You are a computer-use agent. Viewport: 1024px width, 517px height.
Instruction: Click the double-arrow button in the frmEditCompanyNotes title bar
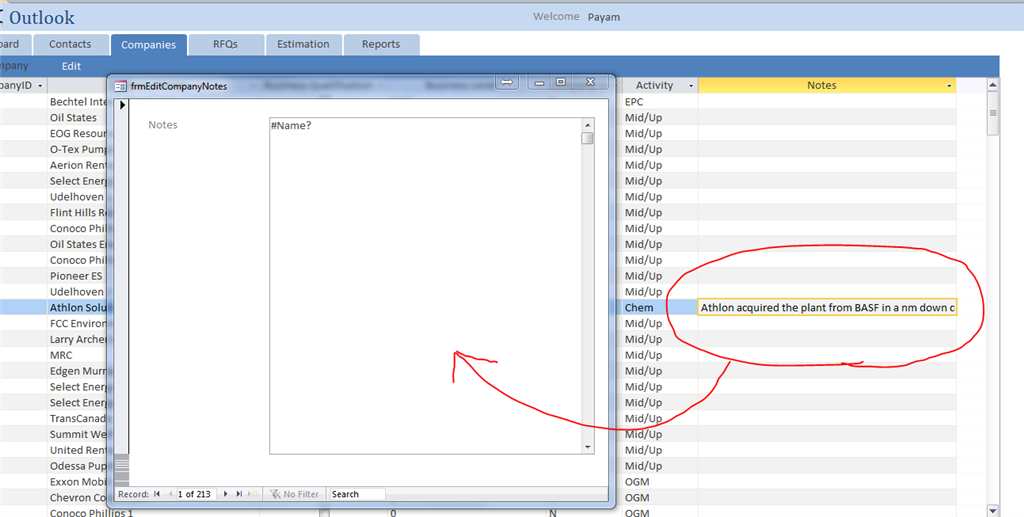(x=507, y=82)
